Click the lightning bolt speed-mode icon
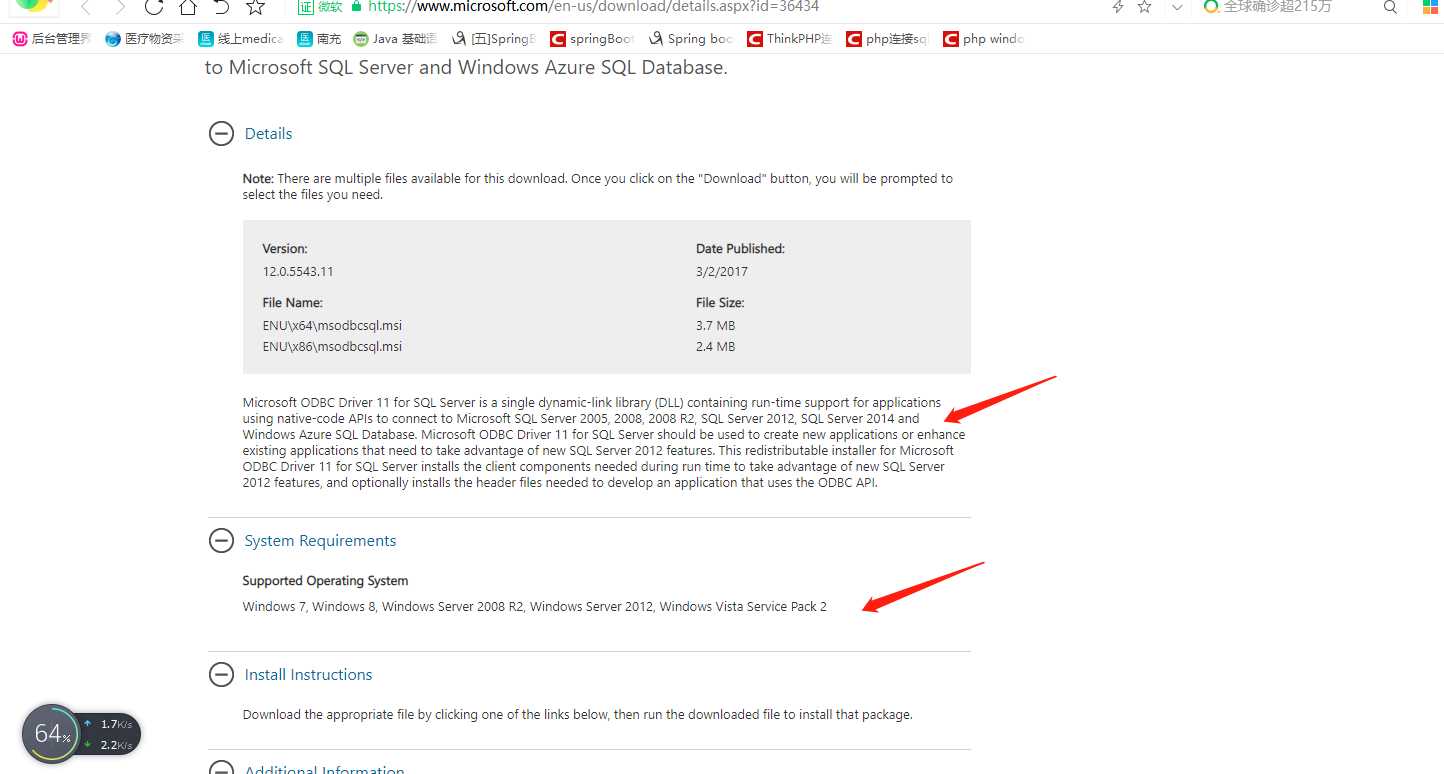Viewport: 1444px width, 774px height. point(1118,7)
